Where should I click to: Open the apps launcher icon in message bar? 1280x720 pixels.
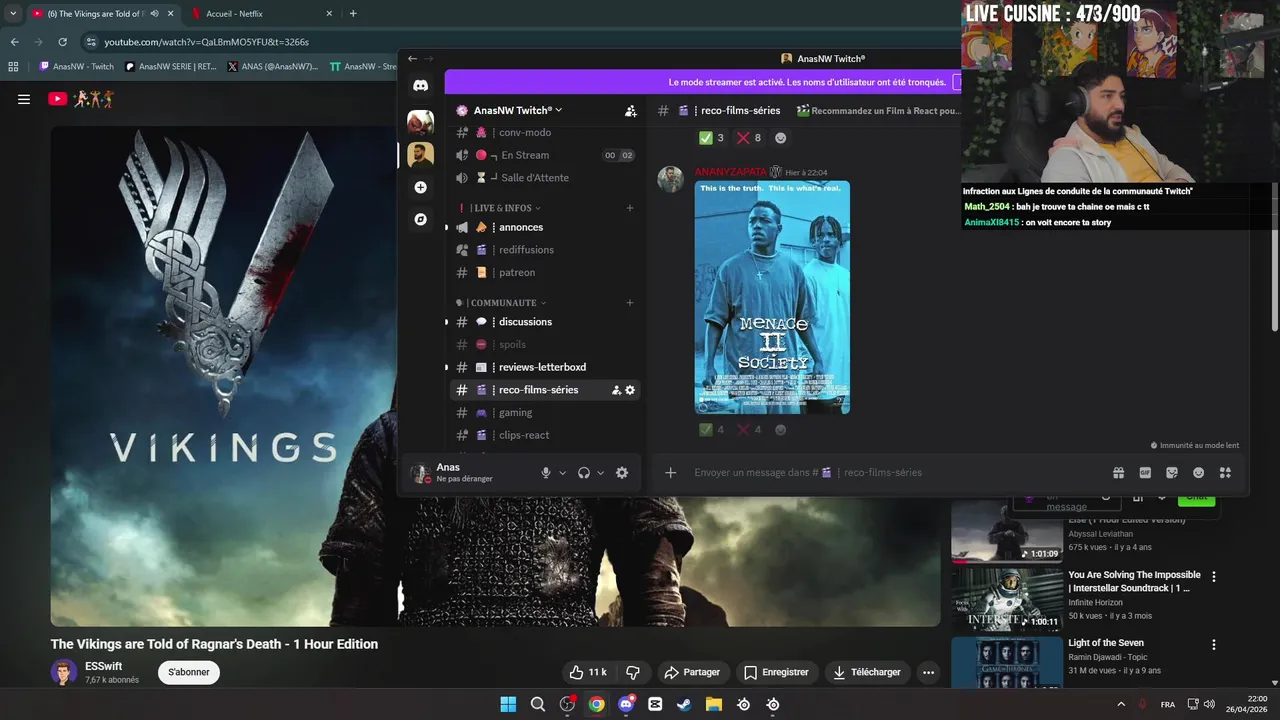(x=1225, y=473)
